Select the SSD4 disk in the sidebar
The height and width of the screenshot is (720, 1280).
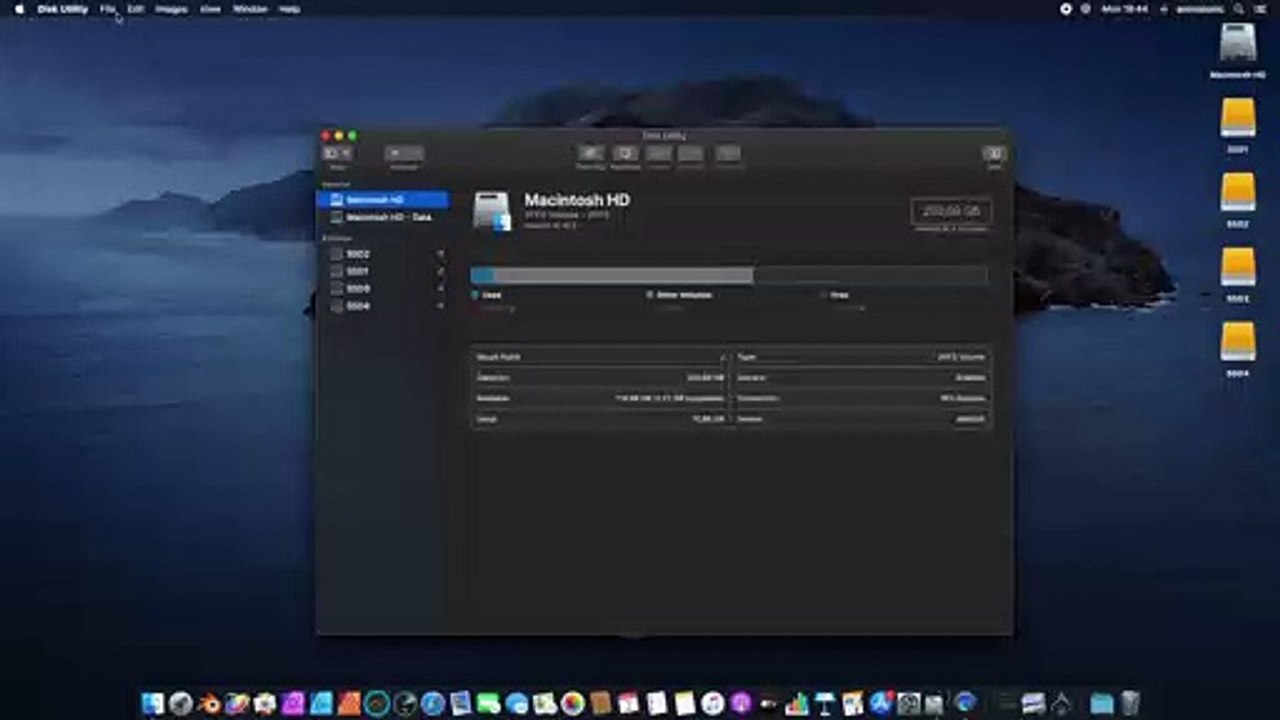(x=383, y=306)
